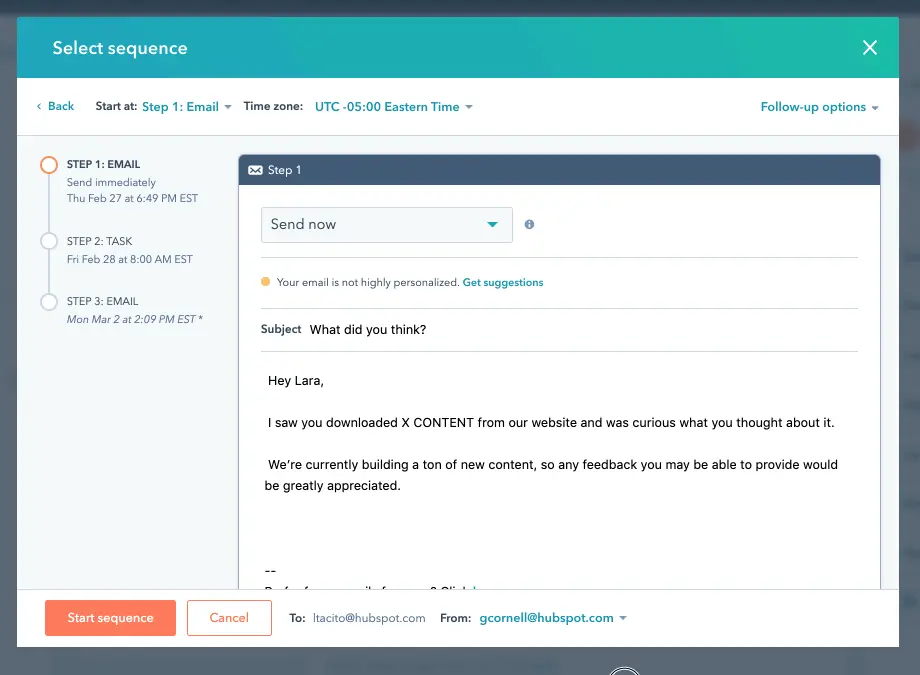This screenshot has width=920, height=675.
Task: Click the Step 2: Task label
Action: click(x=100, y=241)
